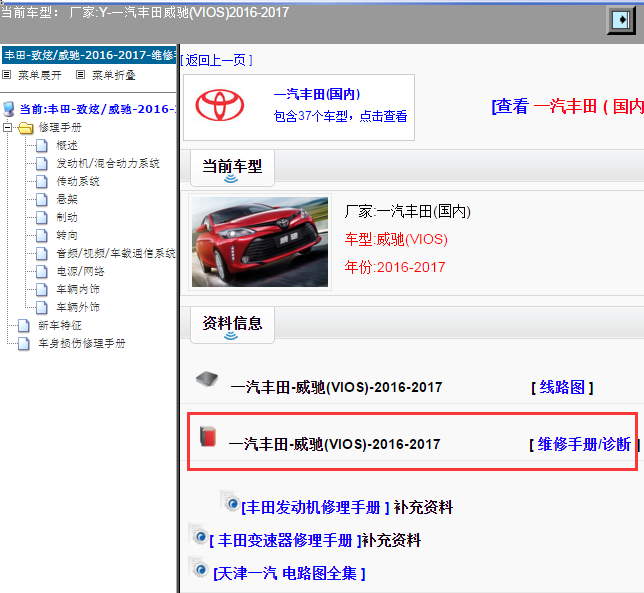Viewport: 644px width, 593px height.
Task: Select 音频/视频/车载通信系统 in the tree
Action: [x=116, y=253]
